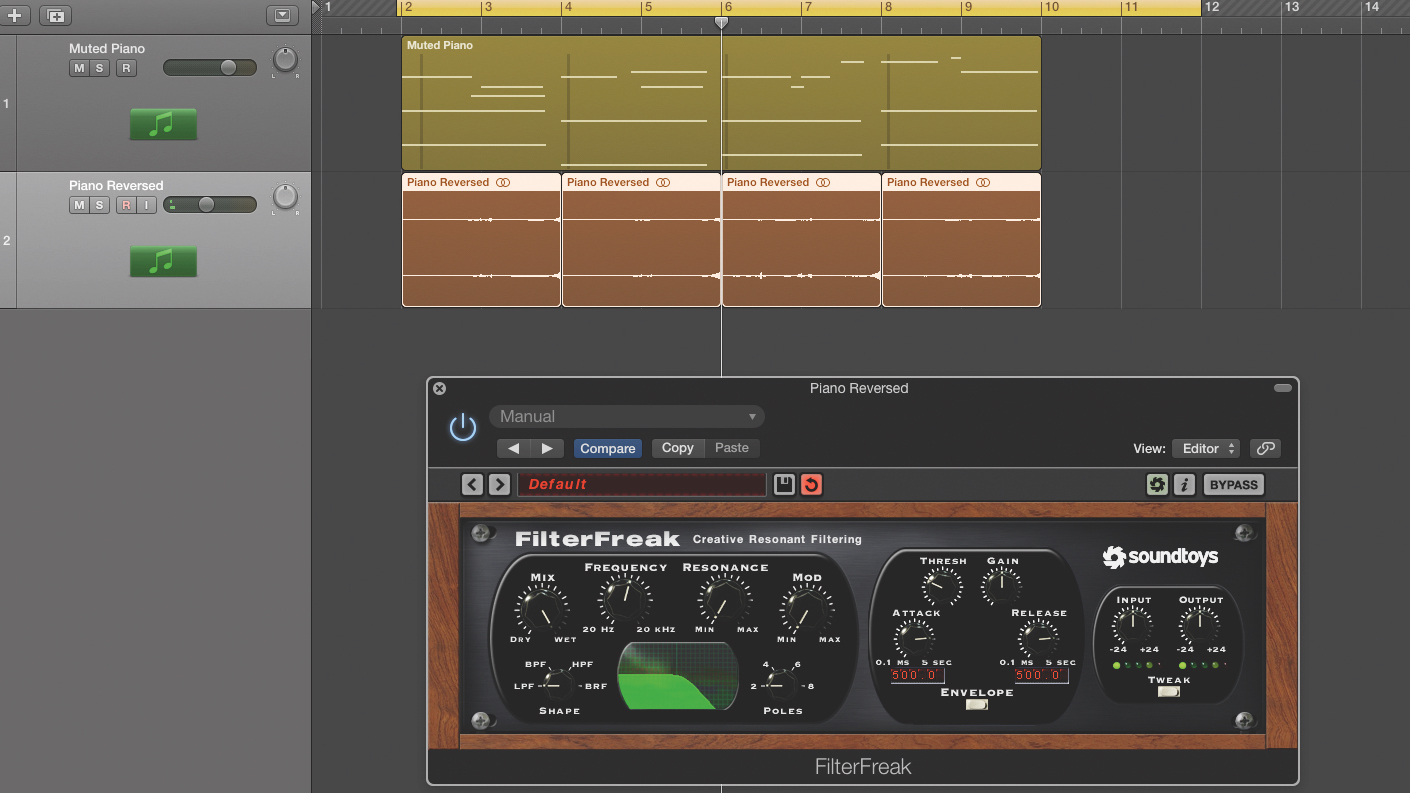Click the Envelope modulation mode button

pyautogui.click(x=977, y=705)
